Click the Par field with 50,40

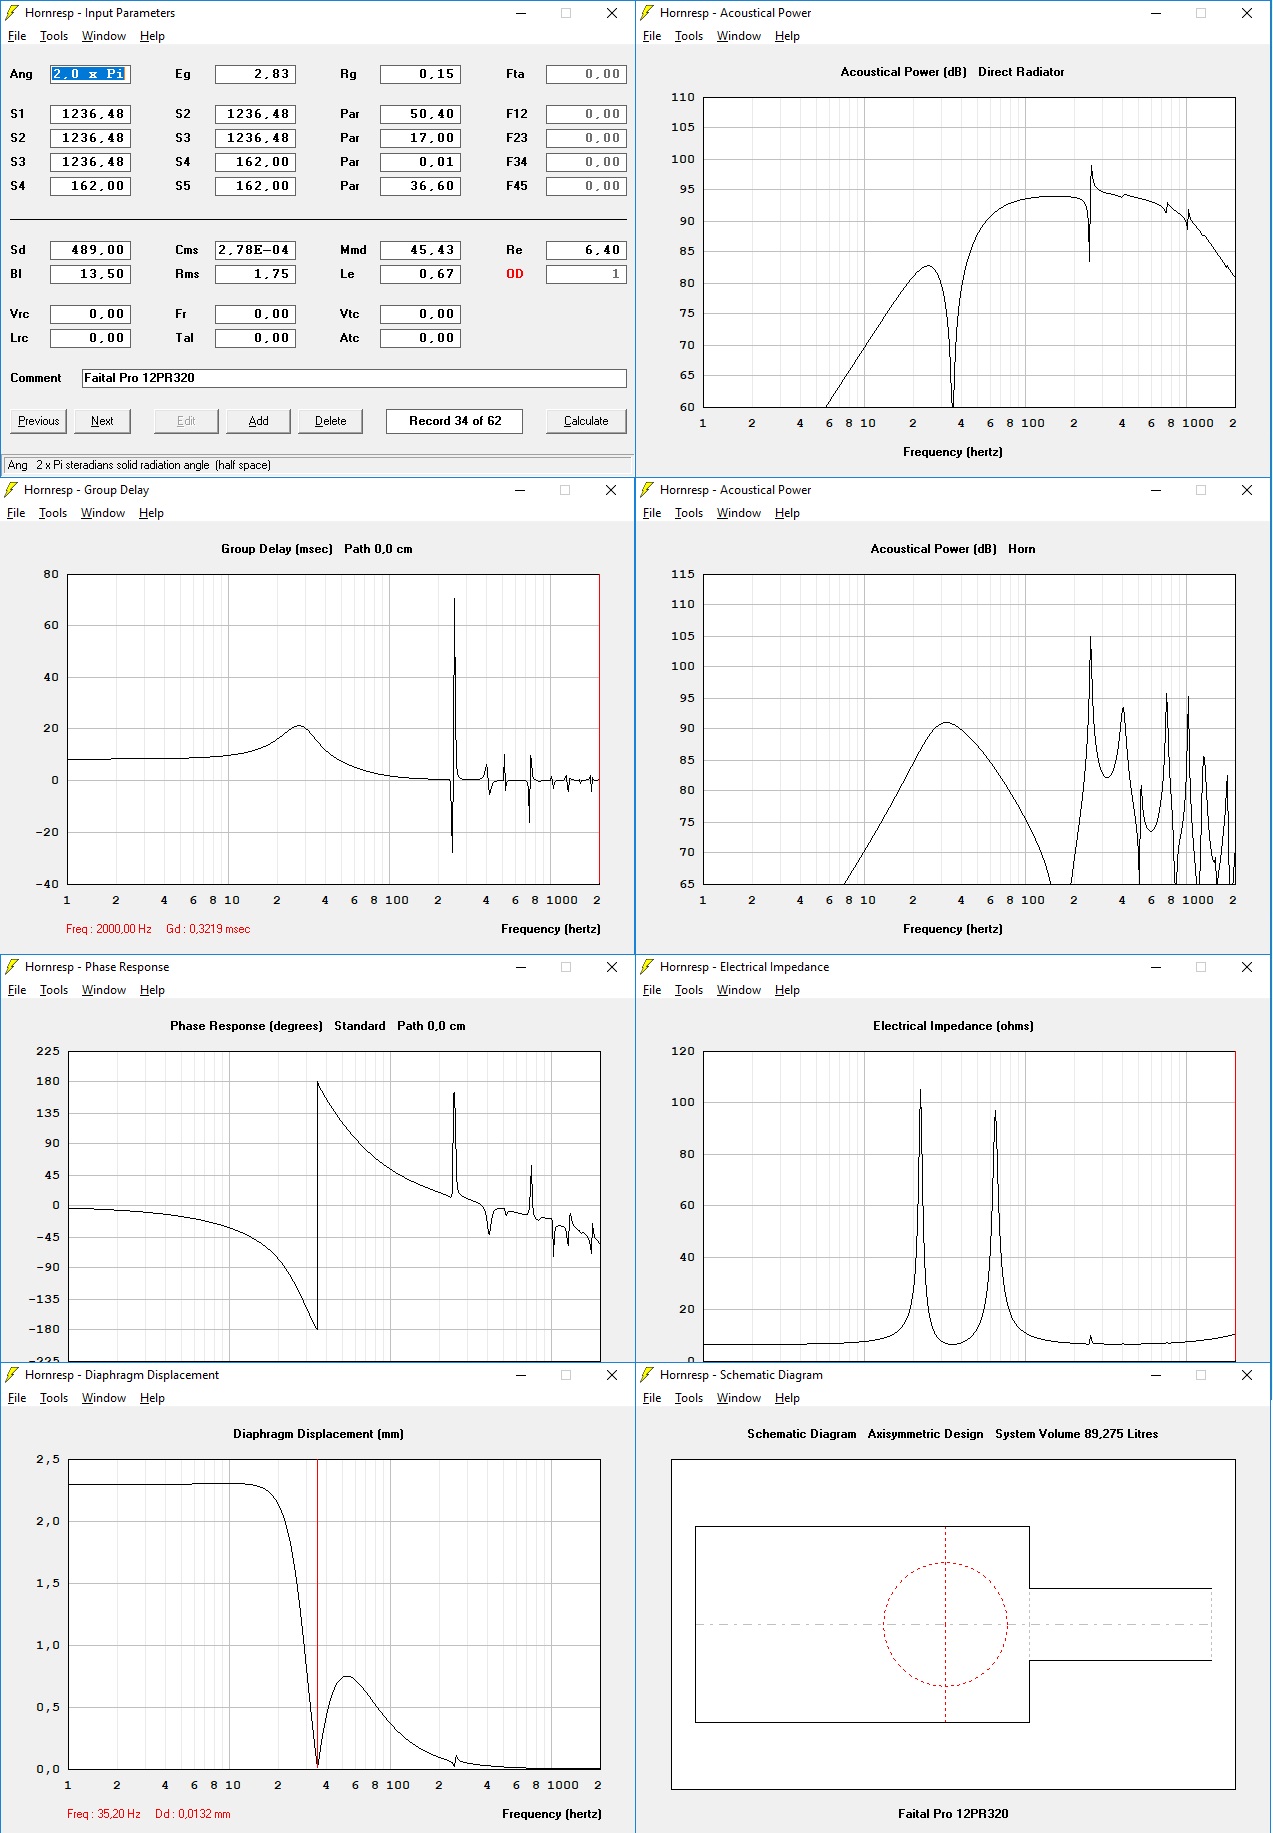420,114
